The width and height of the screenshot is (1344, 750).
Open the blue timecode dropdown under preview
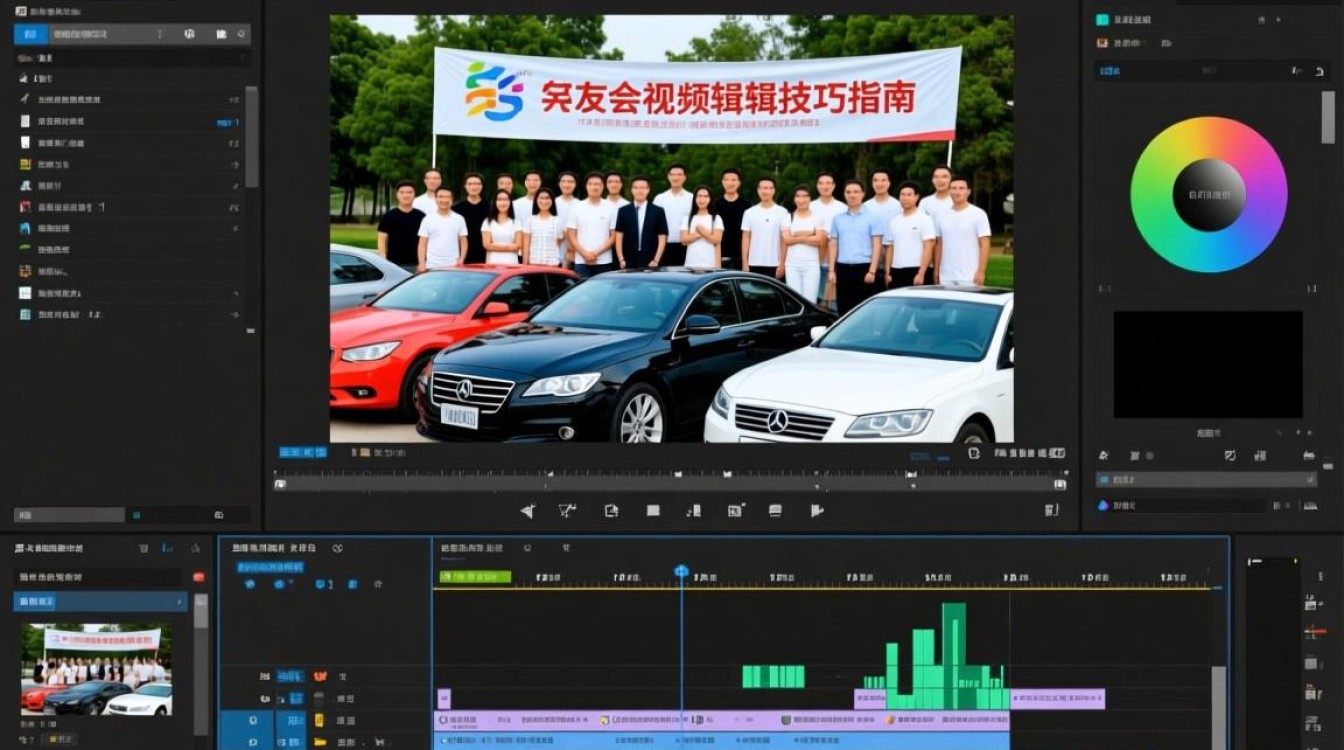click(303, 452)
